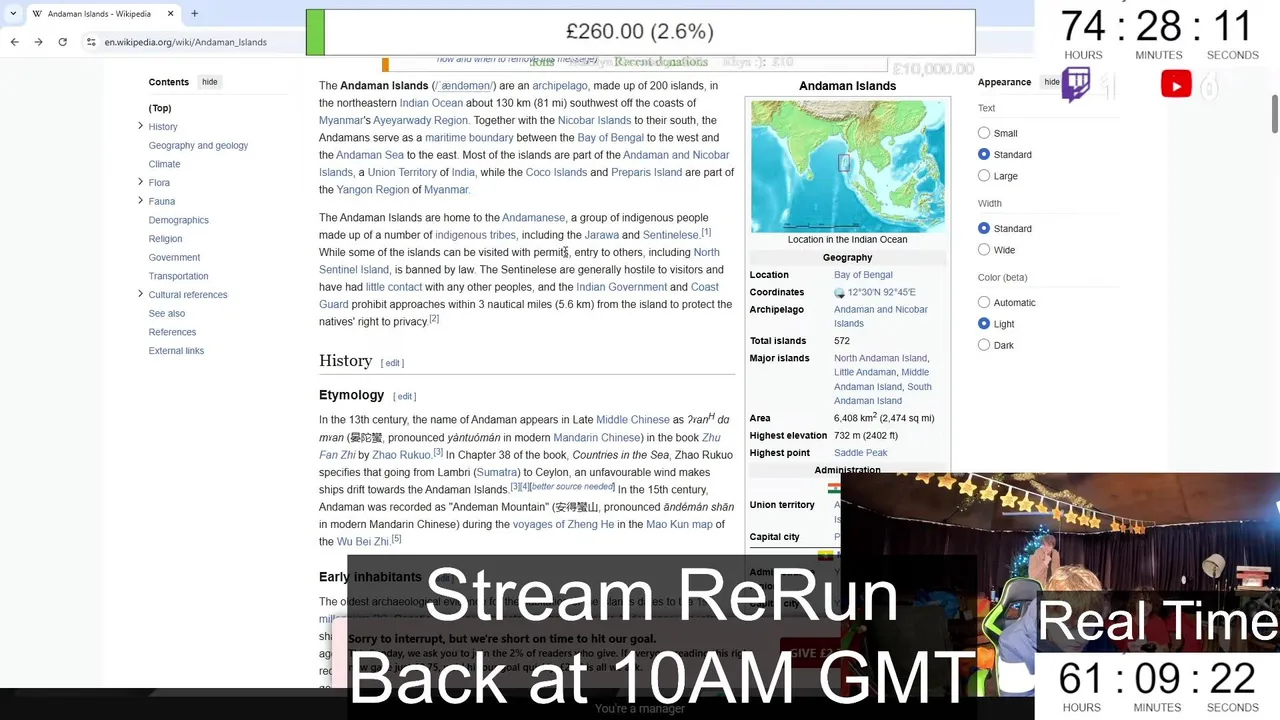This screenshot has height=720, width=1280.
Task: Click the page vertical scrollbar
Action: click(x=1274, y=113)
